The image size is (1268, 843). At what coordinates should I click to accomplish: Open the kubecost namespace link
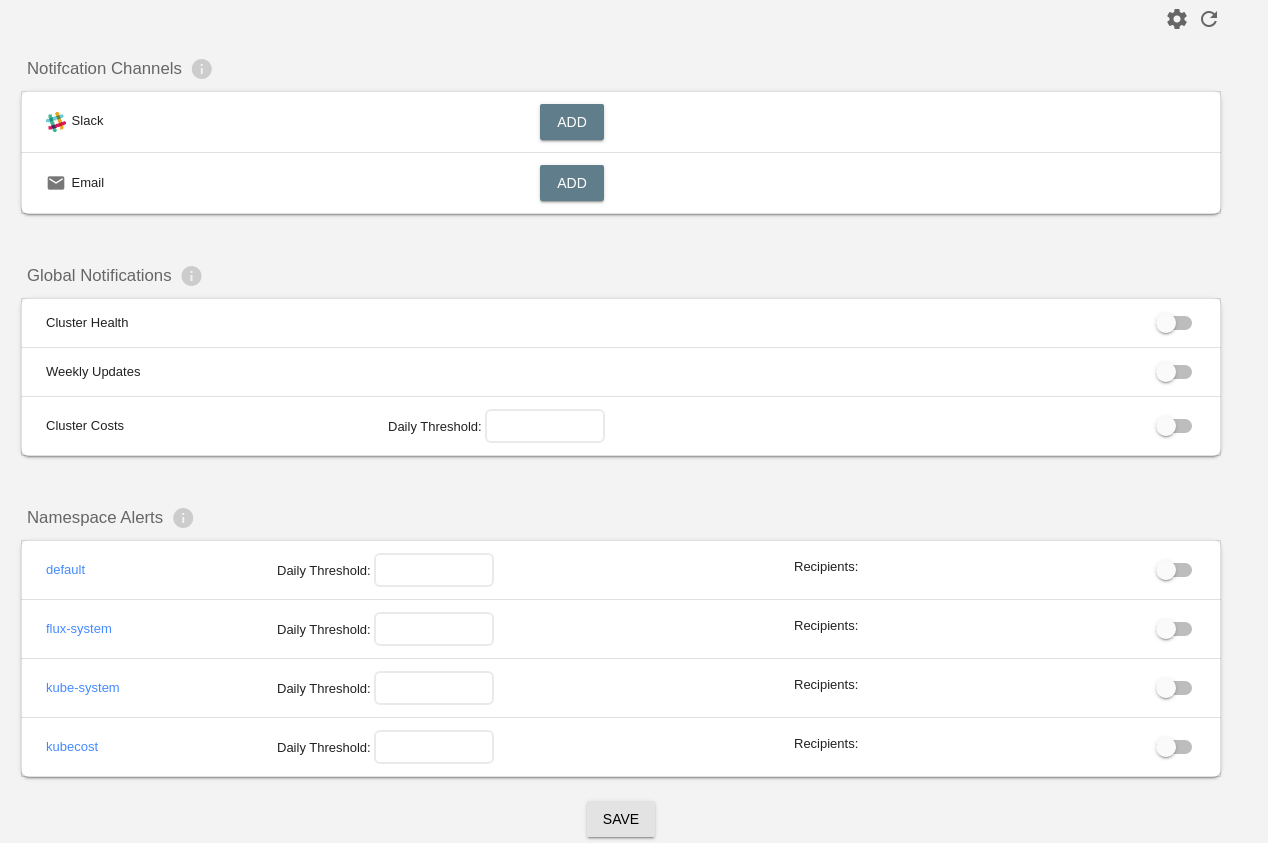[72, 747]
